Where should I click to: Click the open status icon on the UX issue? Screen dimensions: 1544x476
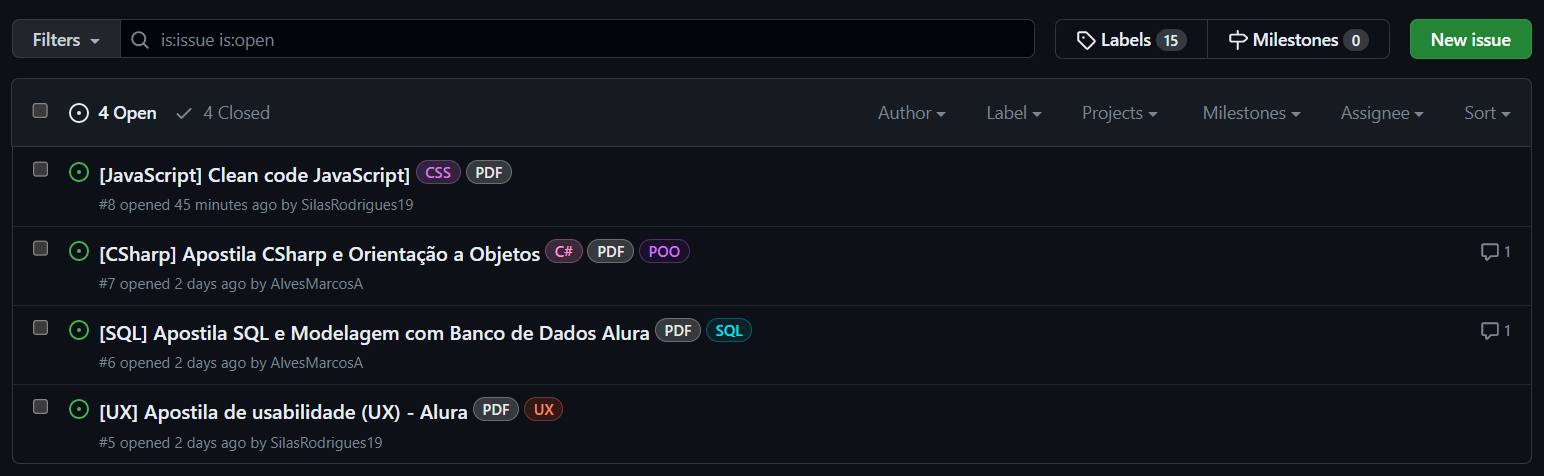[x=79, y=409]
